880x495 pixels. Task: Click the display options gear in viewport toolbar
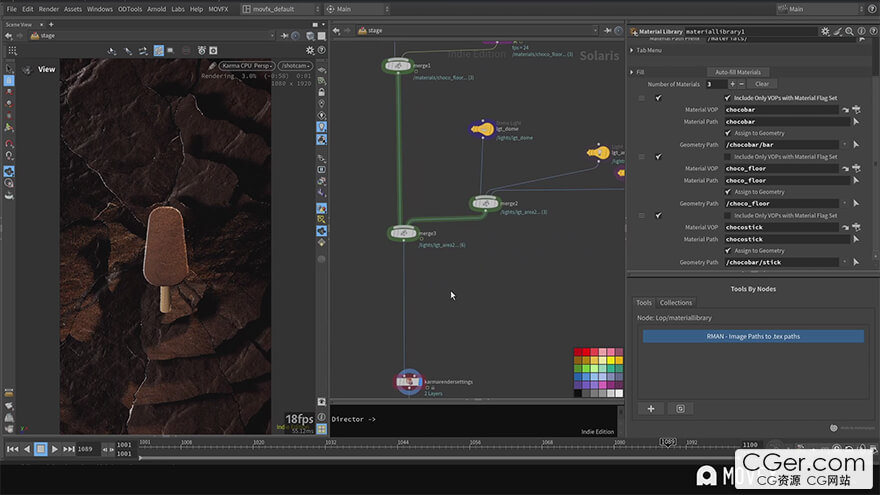click(x=310, y=51)
